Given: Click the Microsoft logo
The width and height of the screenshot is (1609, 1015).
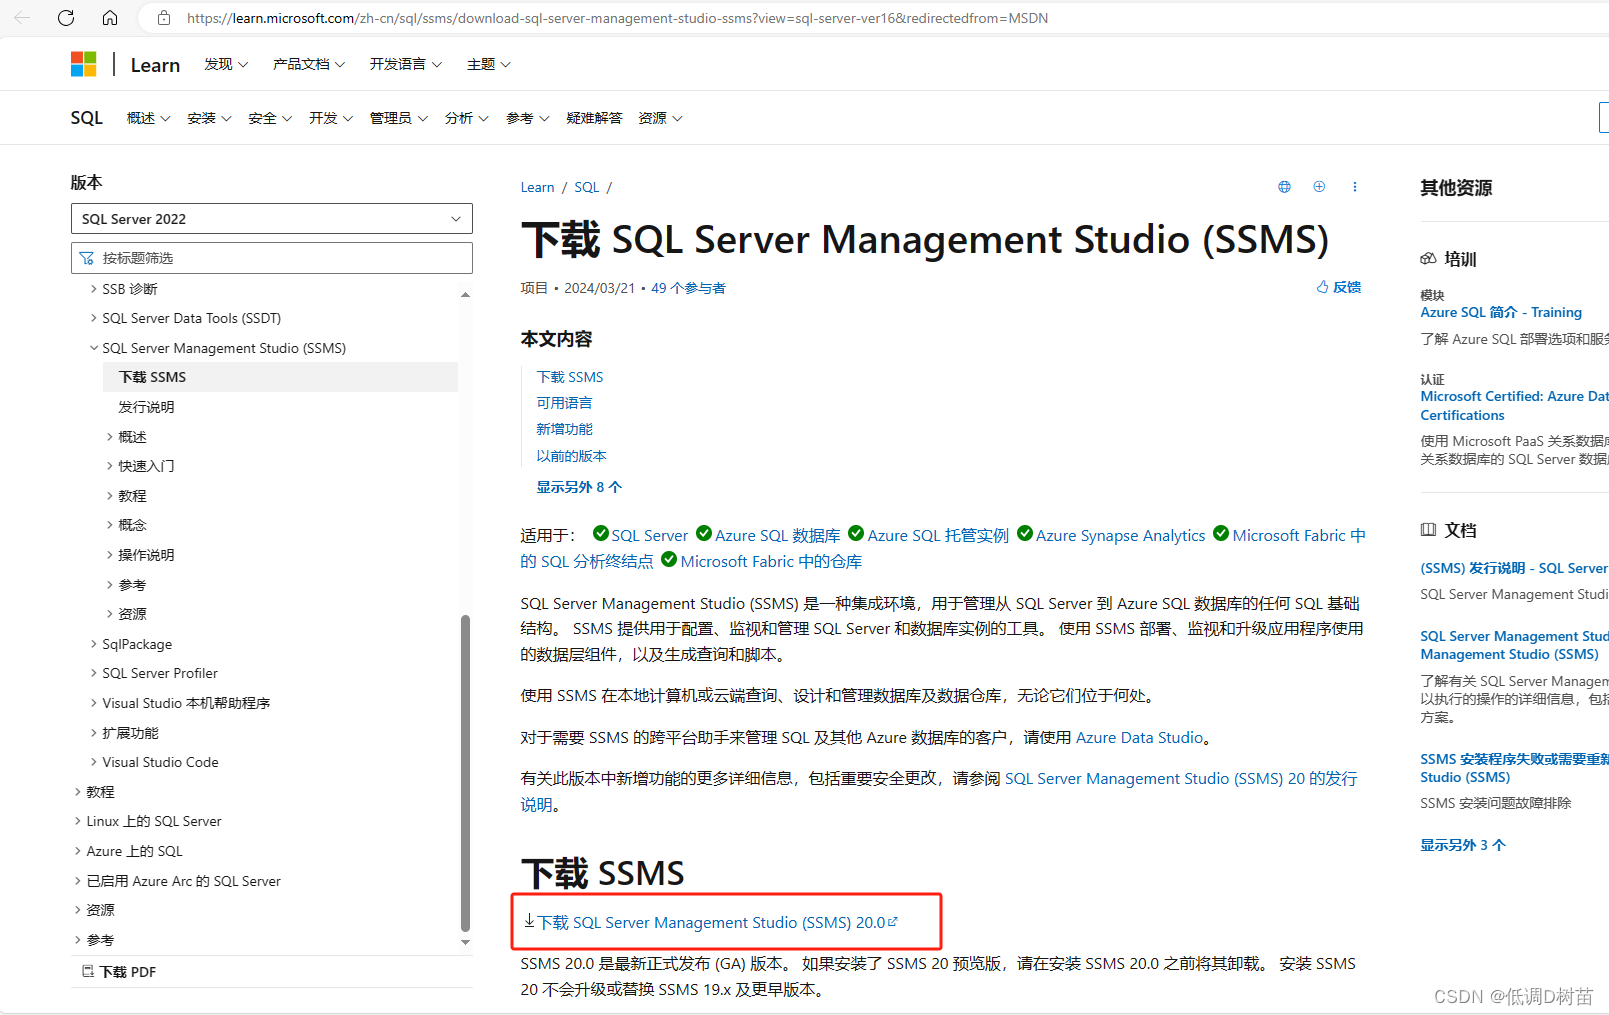Looking at the screenshot, I should click(x=84, y=64).
